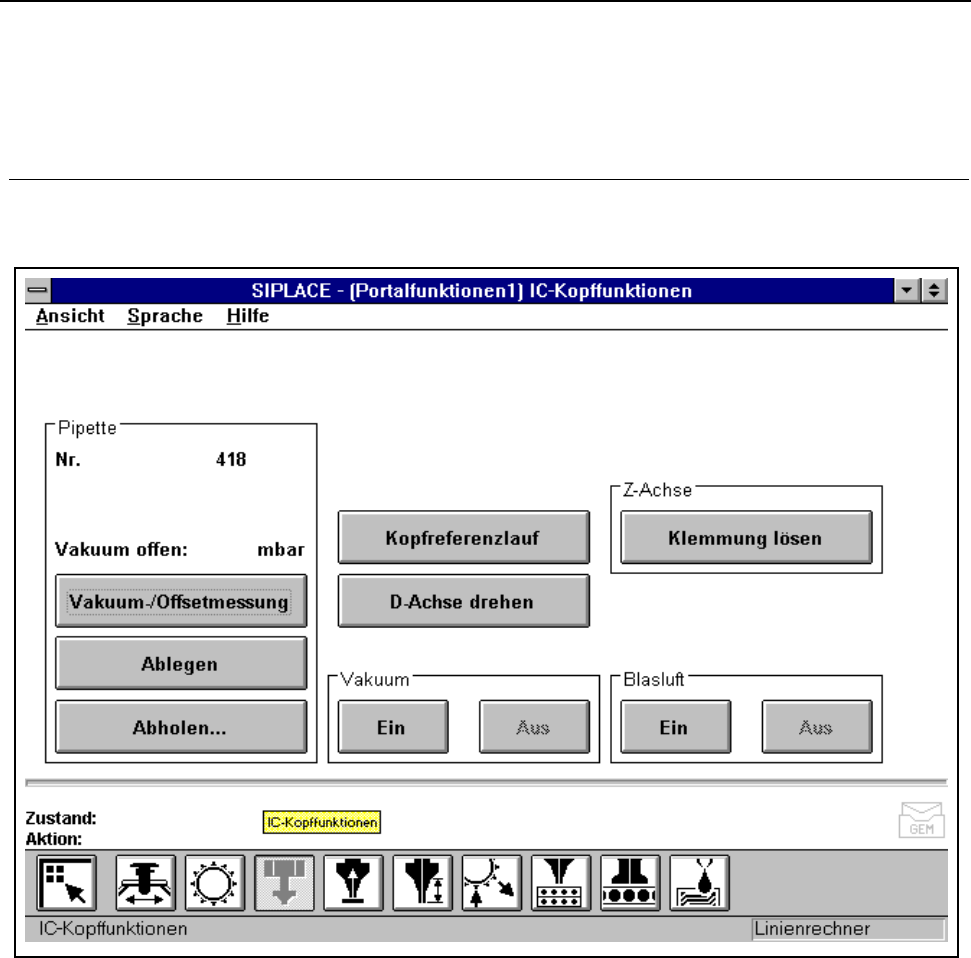Click the title bar up-down arrow button
The image size is (971, 958).
[x=934, y=290]
